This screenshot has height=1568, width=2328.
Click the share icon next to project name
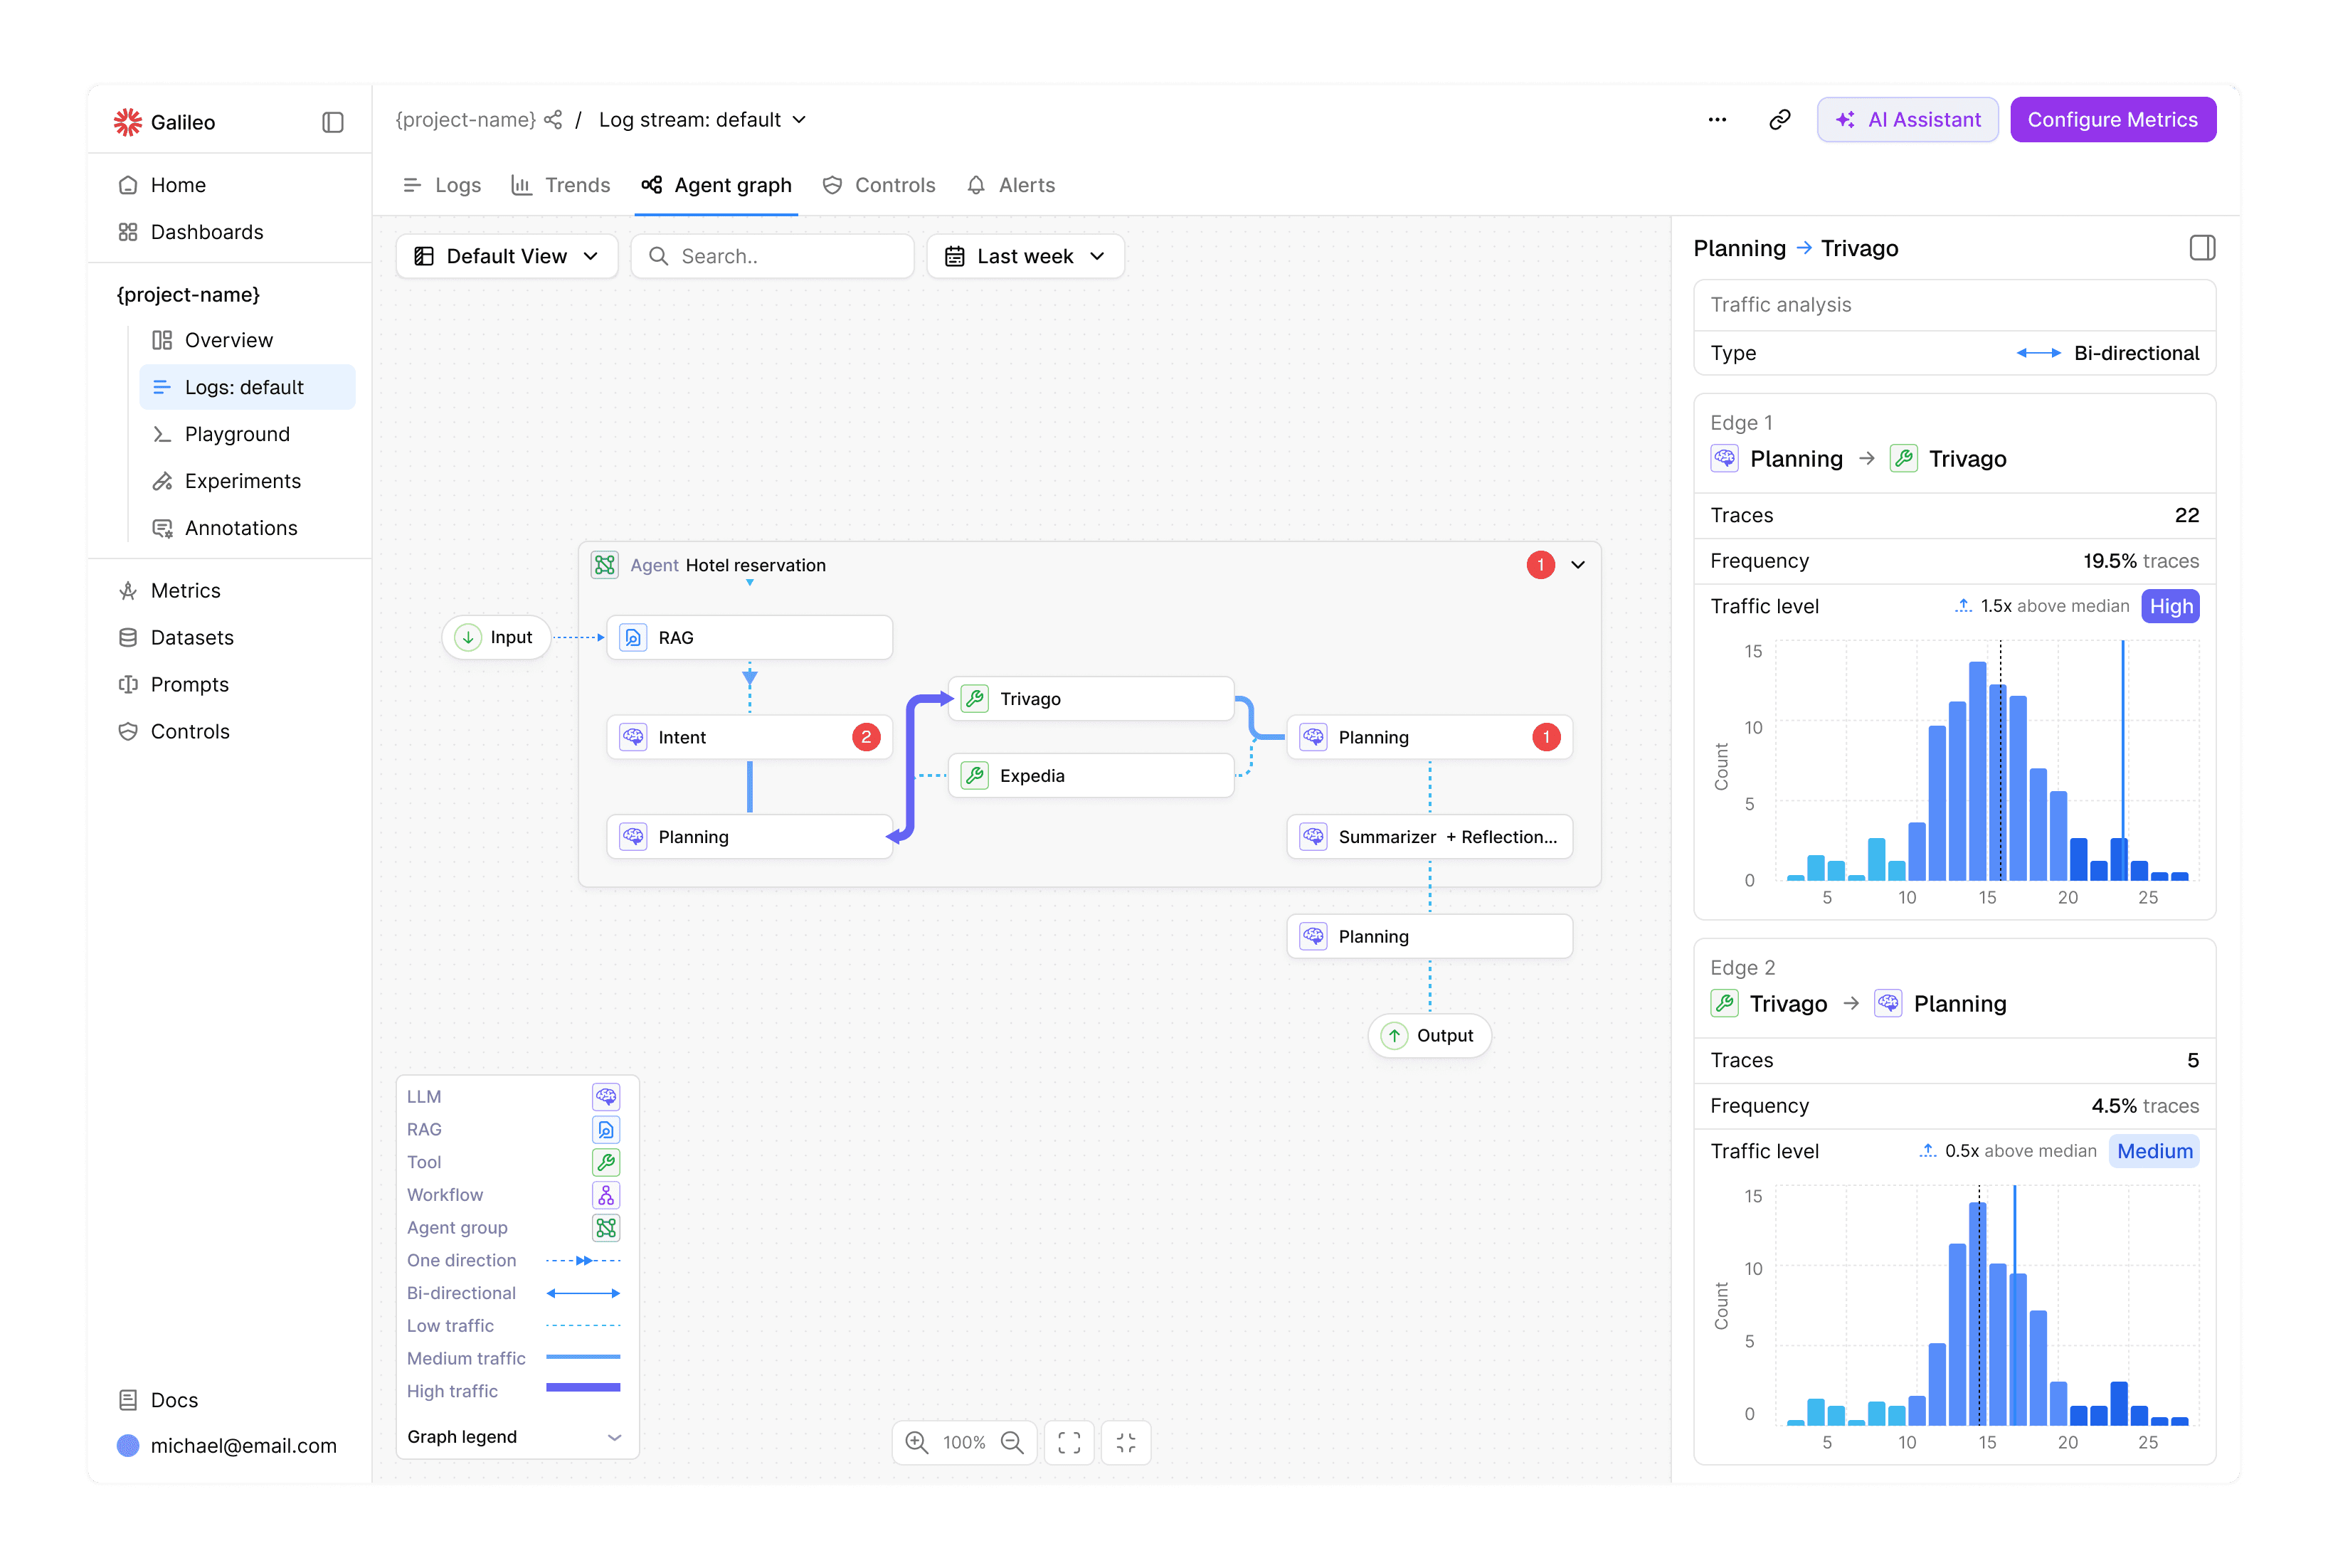tap(553, 120)
